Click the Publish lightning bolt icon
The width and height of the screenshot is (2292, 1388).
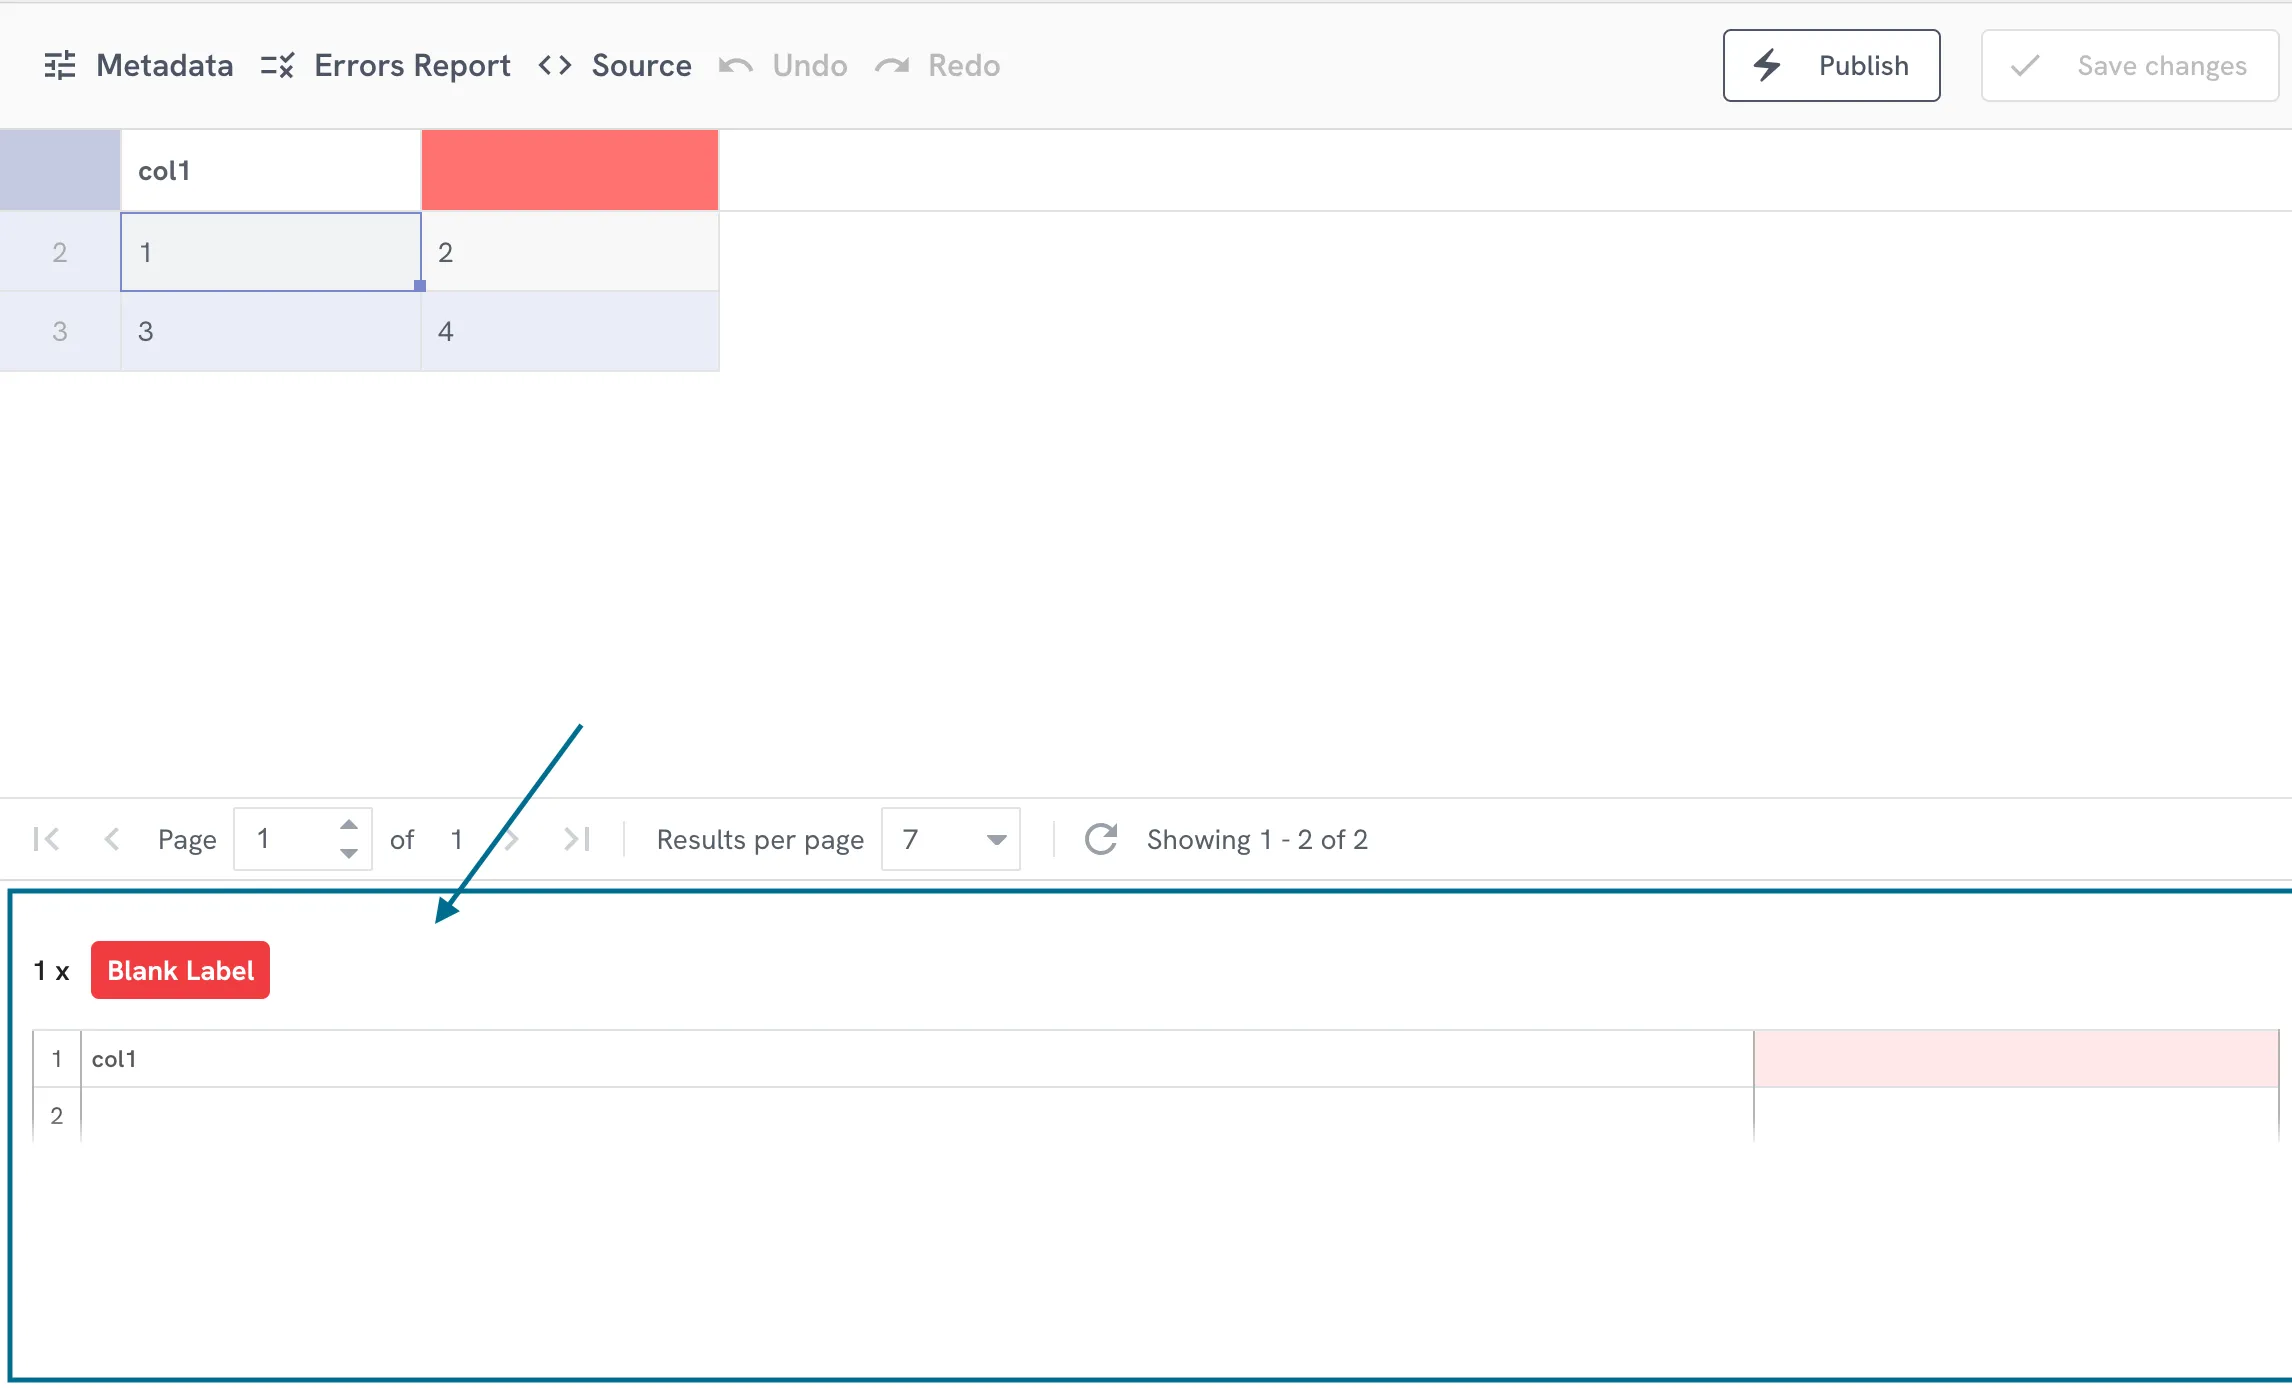(1768, 65)
